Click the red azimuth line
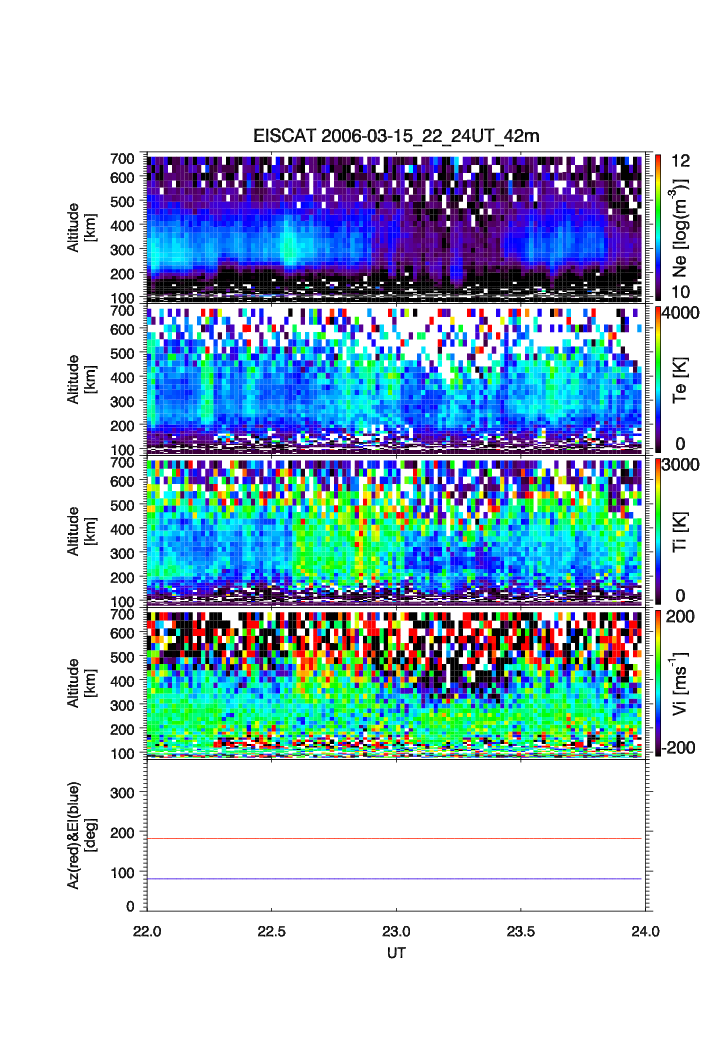 396,838
